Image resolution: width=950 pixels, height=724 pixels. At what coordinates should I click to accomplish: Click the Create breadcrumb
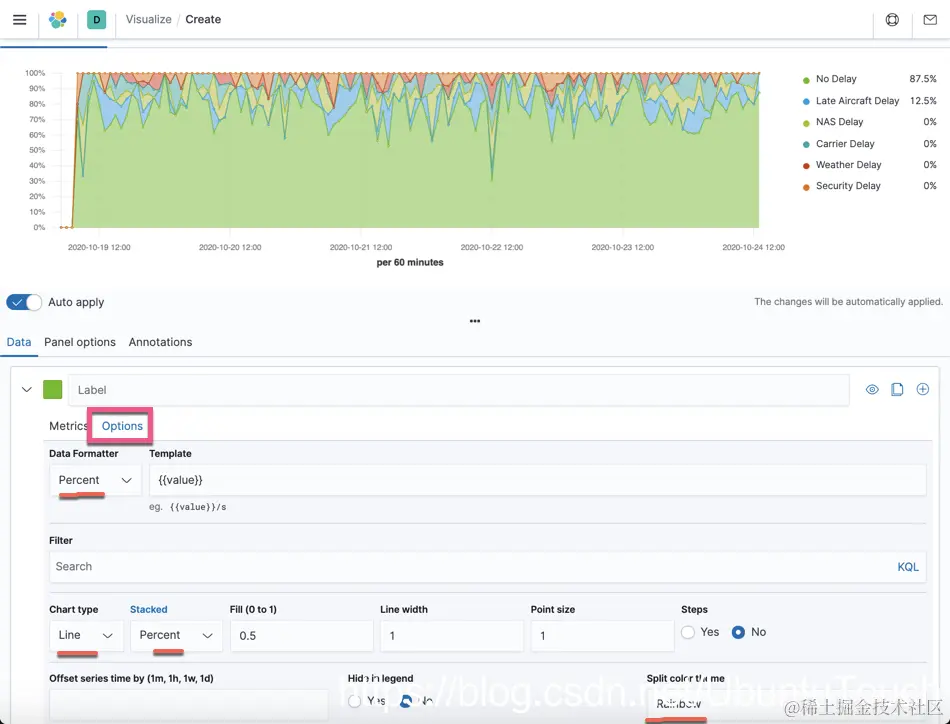pos(203,19)
